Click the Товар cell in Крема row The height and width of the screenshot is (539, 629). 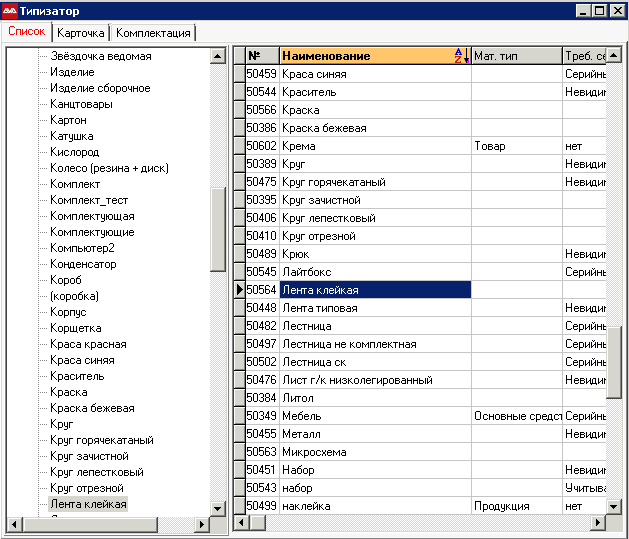point(517,146)
